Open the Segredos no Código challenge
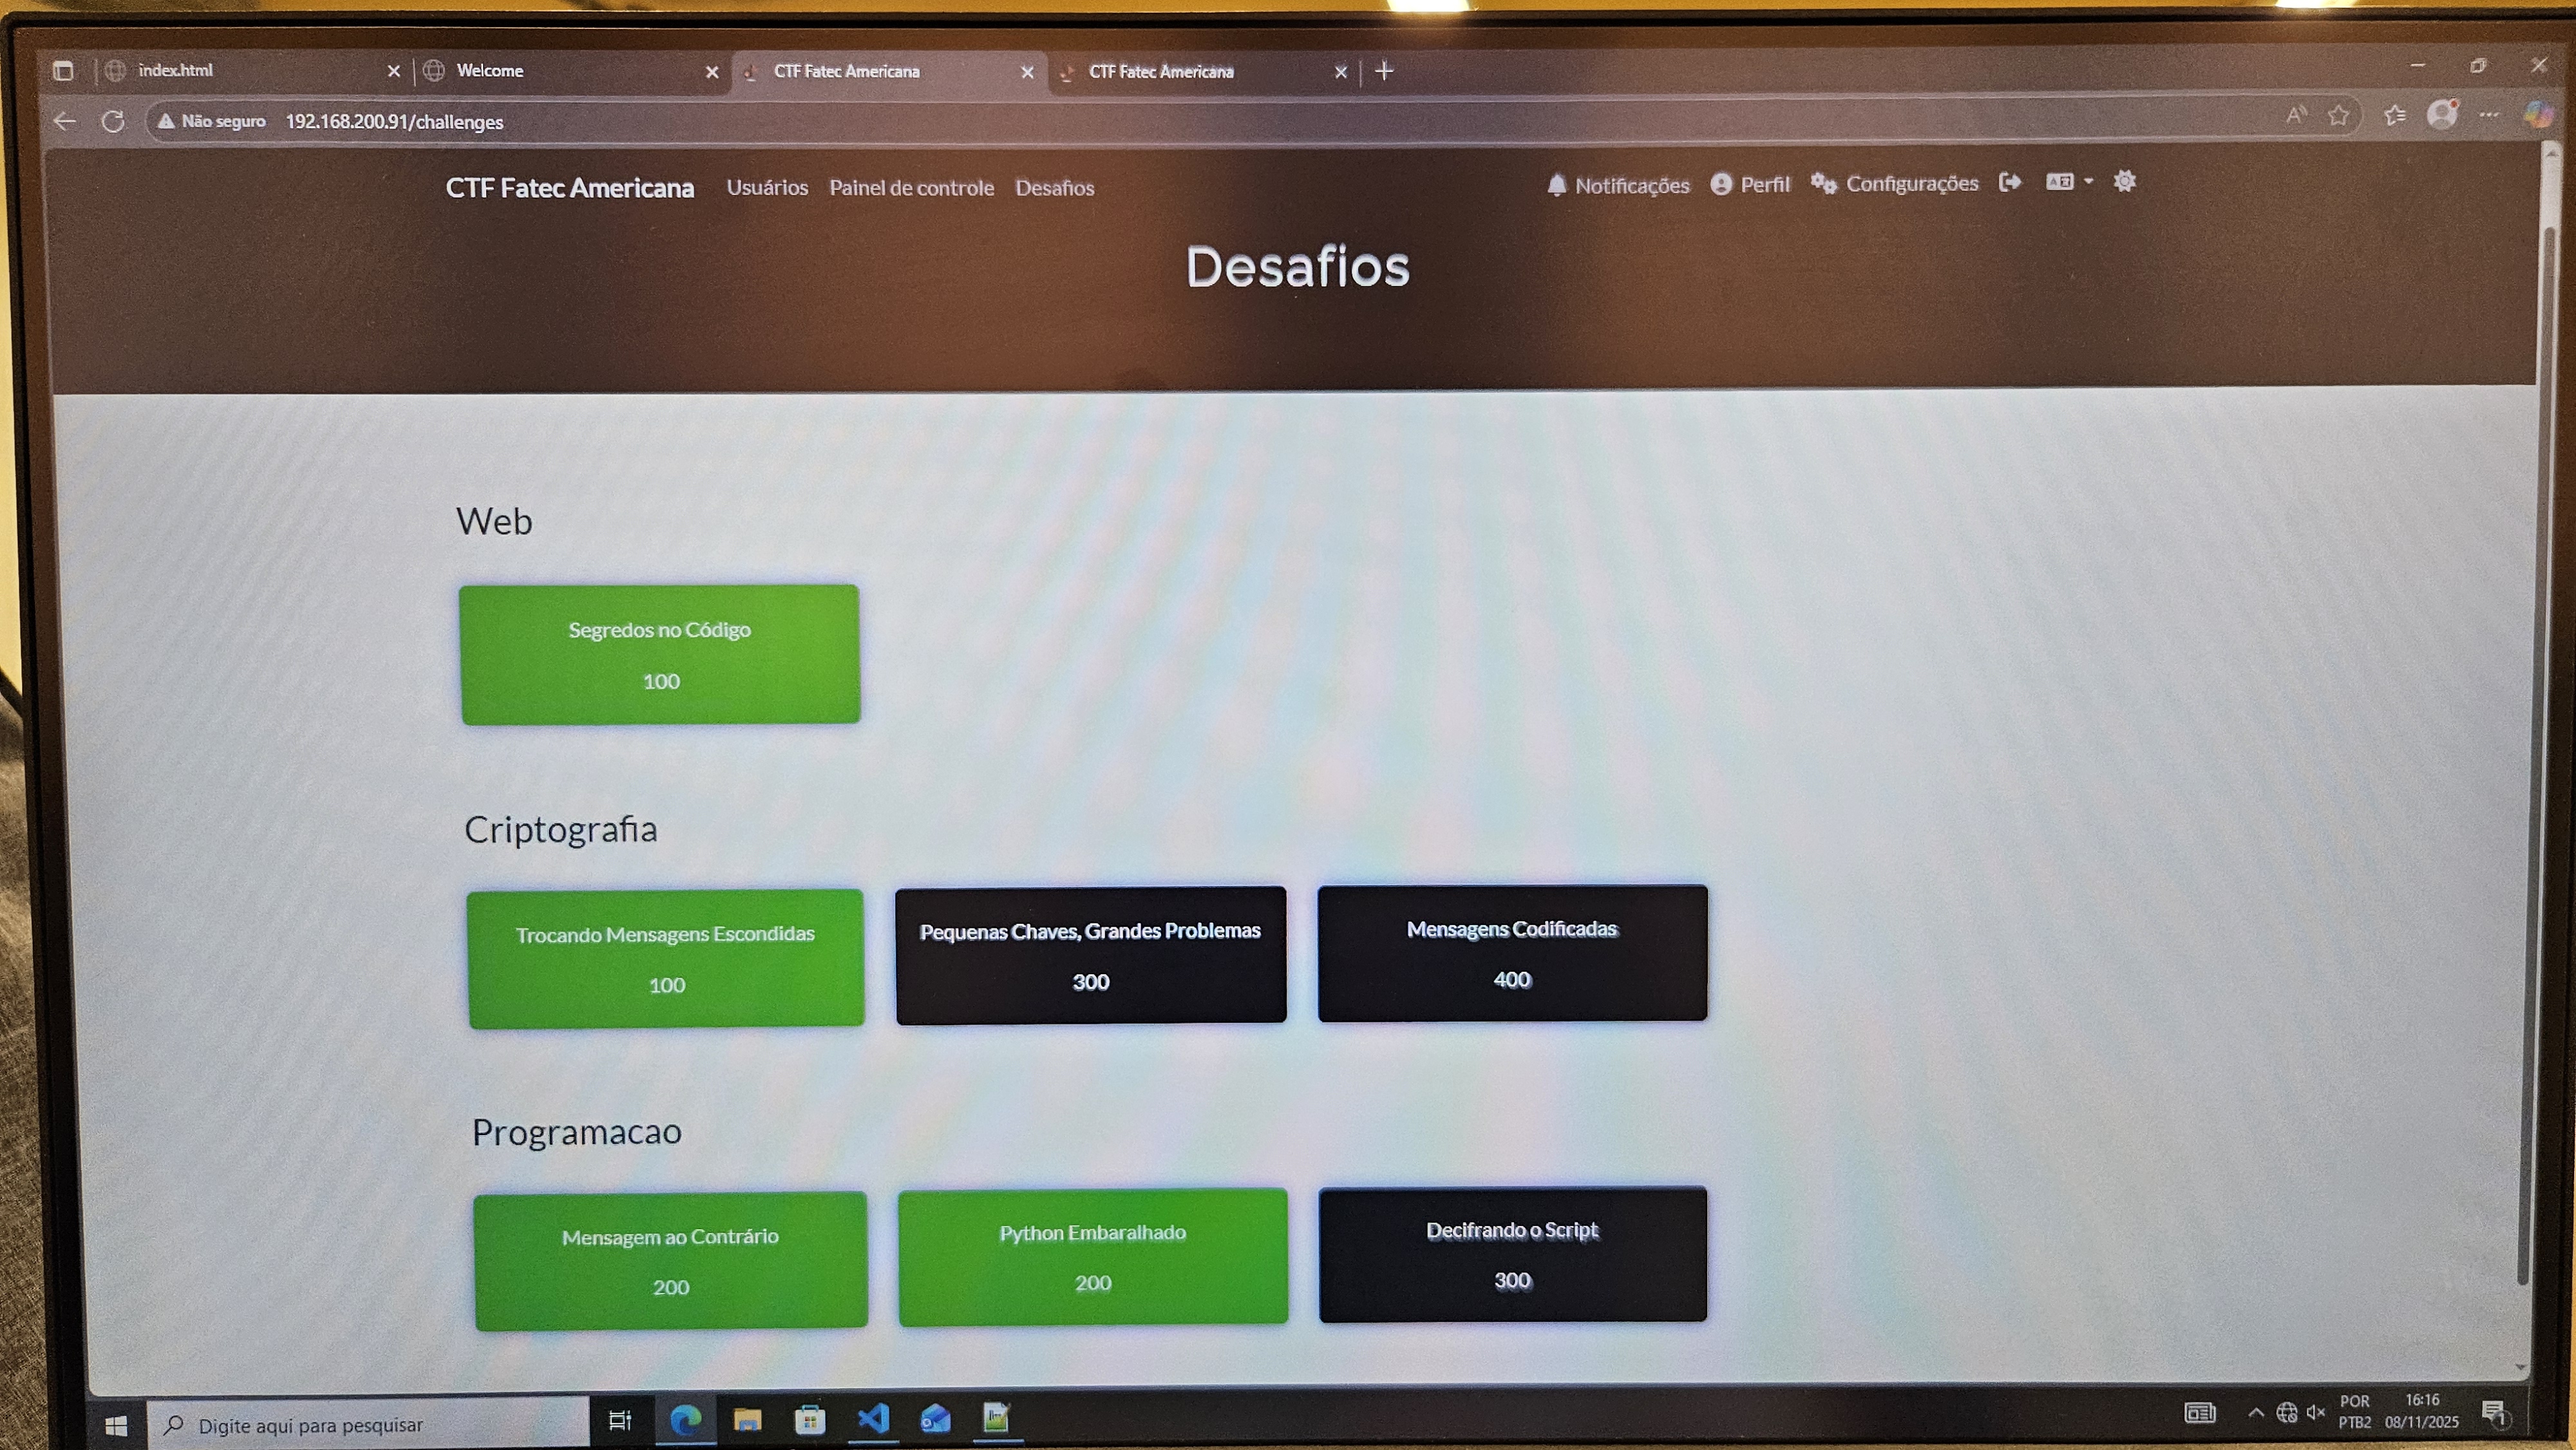The width and height of the screenshot is (2576, 1450). (x=660, y=654)
